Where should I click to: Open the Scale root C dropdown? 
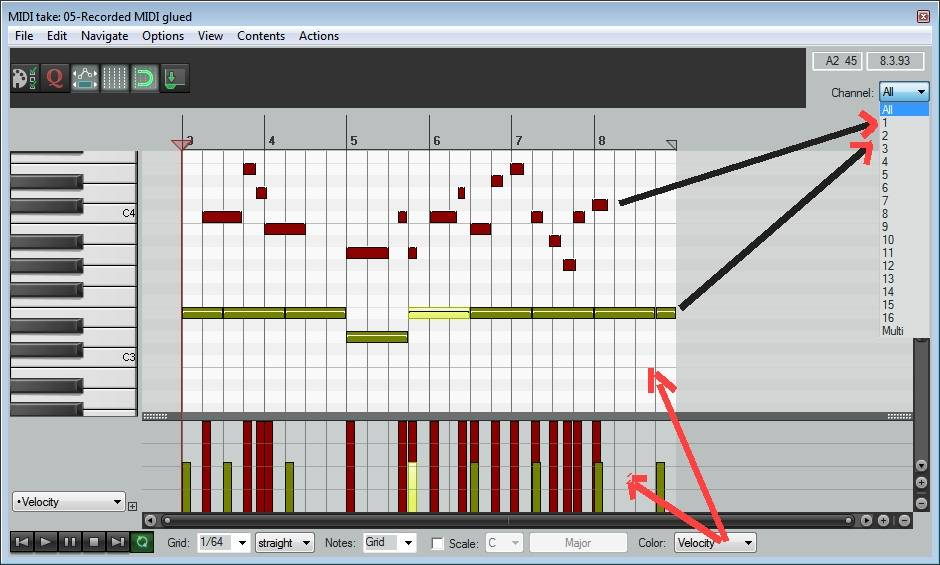[x=504, y=543]
